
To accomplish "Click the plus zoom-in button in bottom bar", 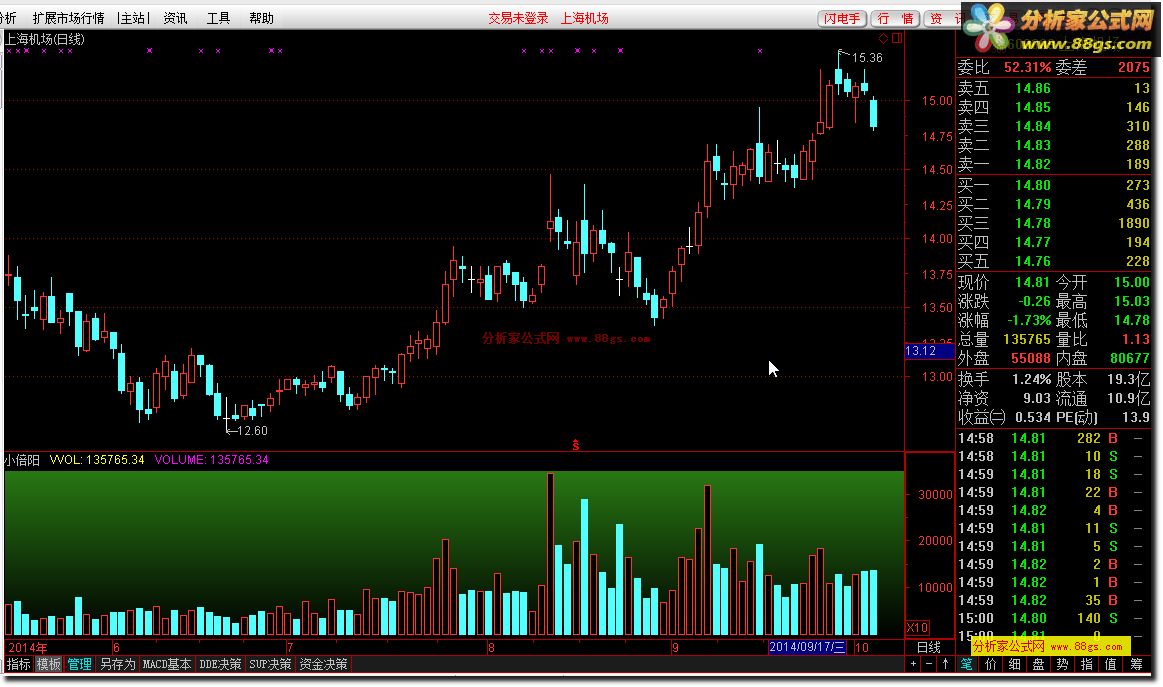I will click(x=913, y=664).
